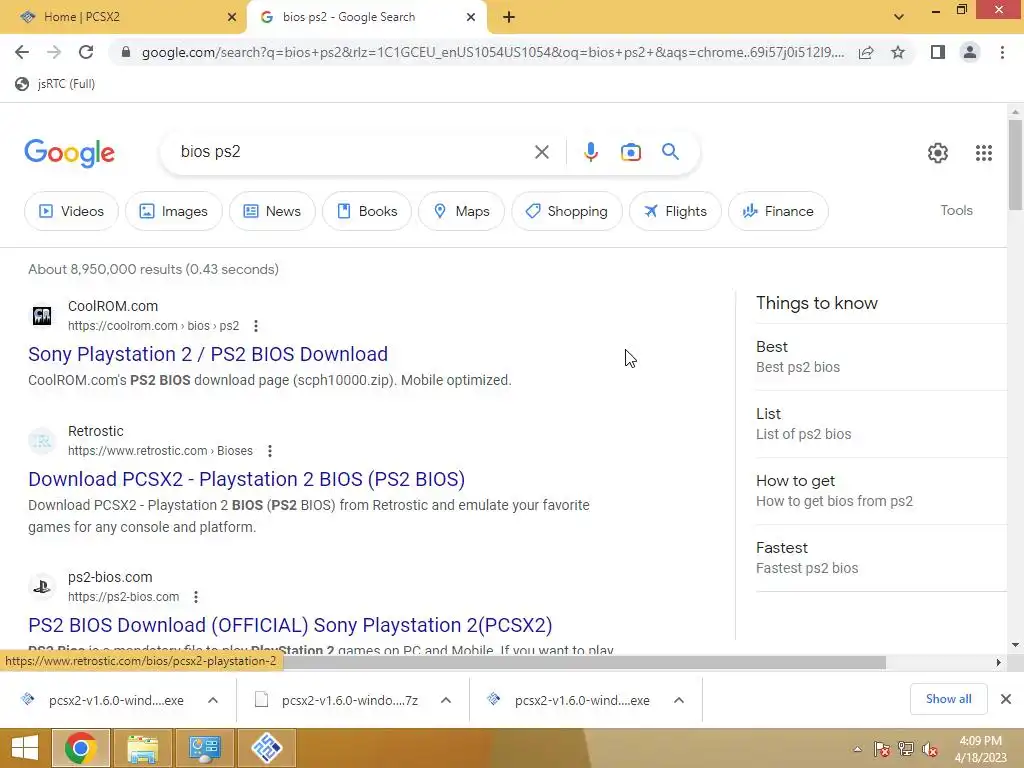This screenshot has width=1024, height=768.
Task: Click the muted volume tray icon
Action: [930, 749]
